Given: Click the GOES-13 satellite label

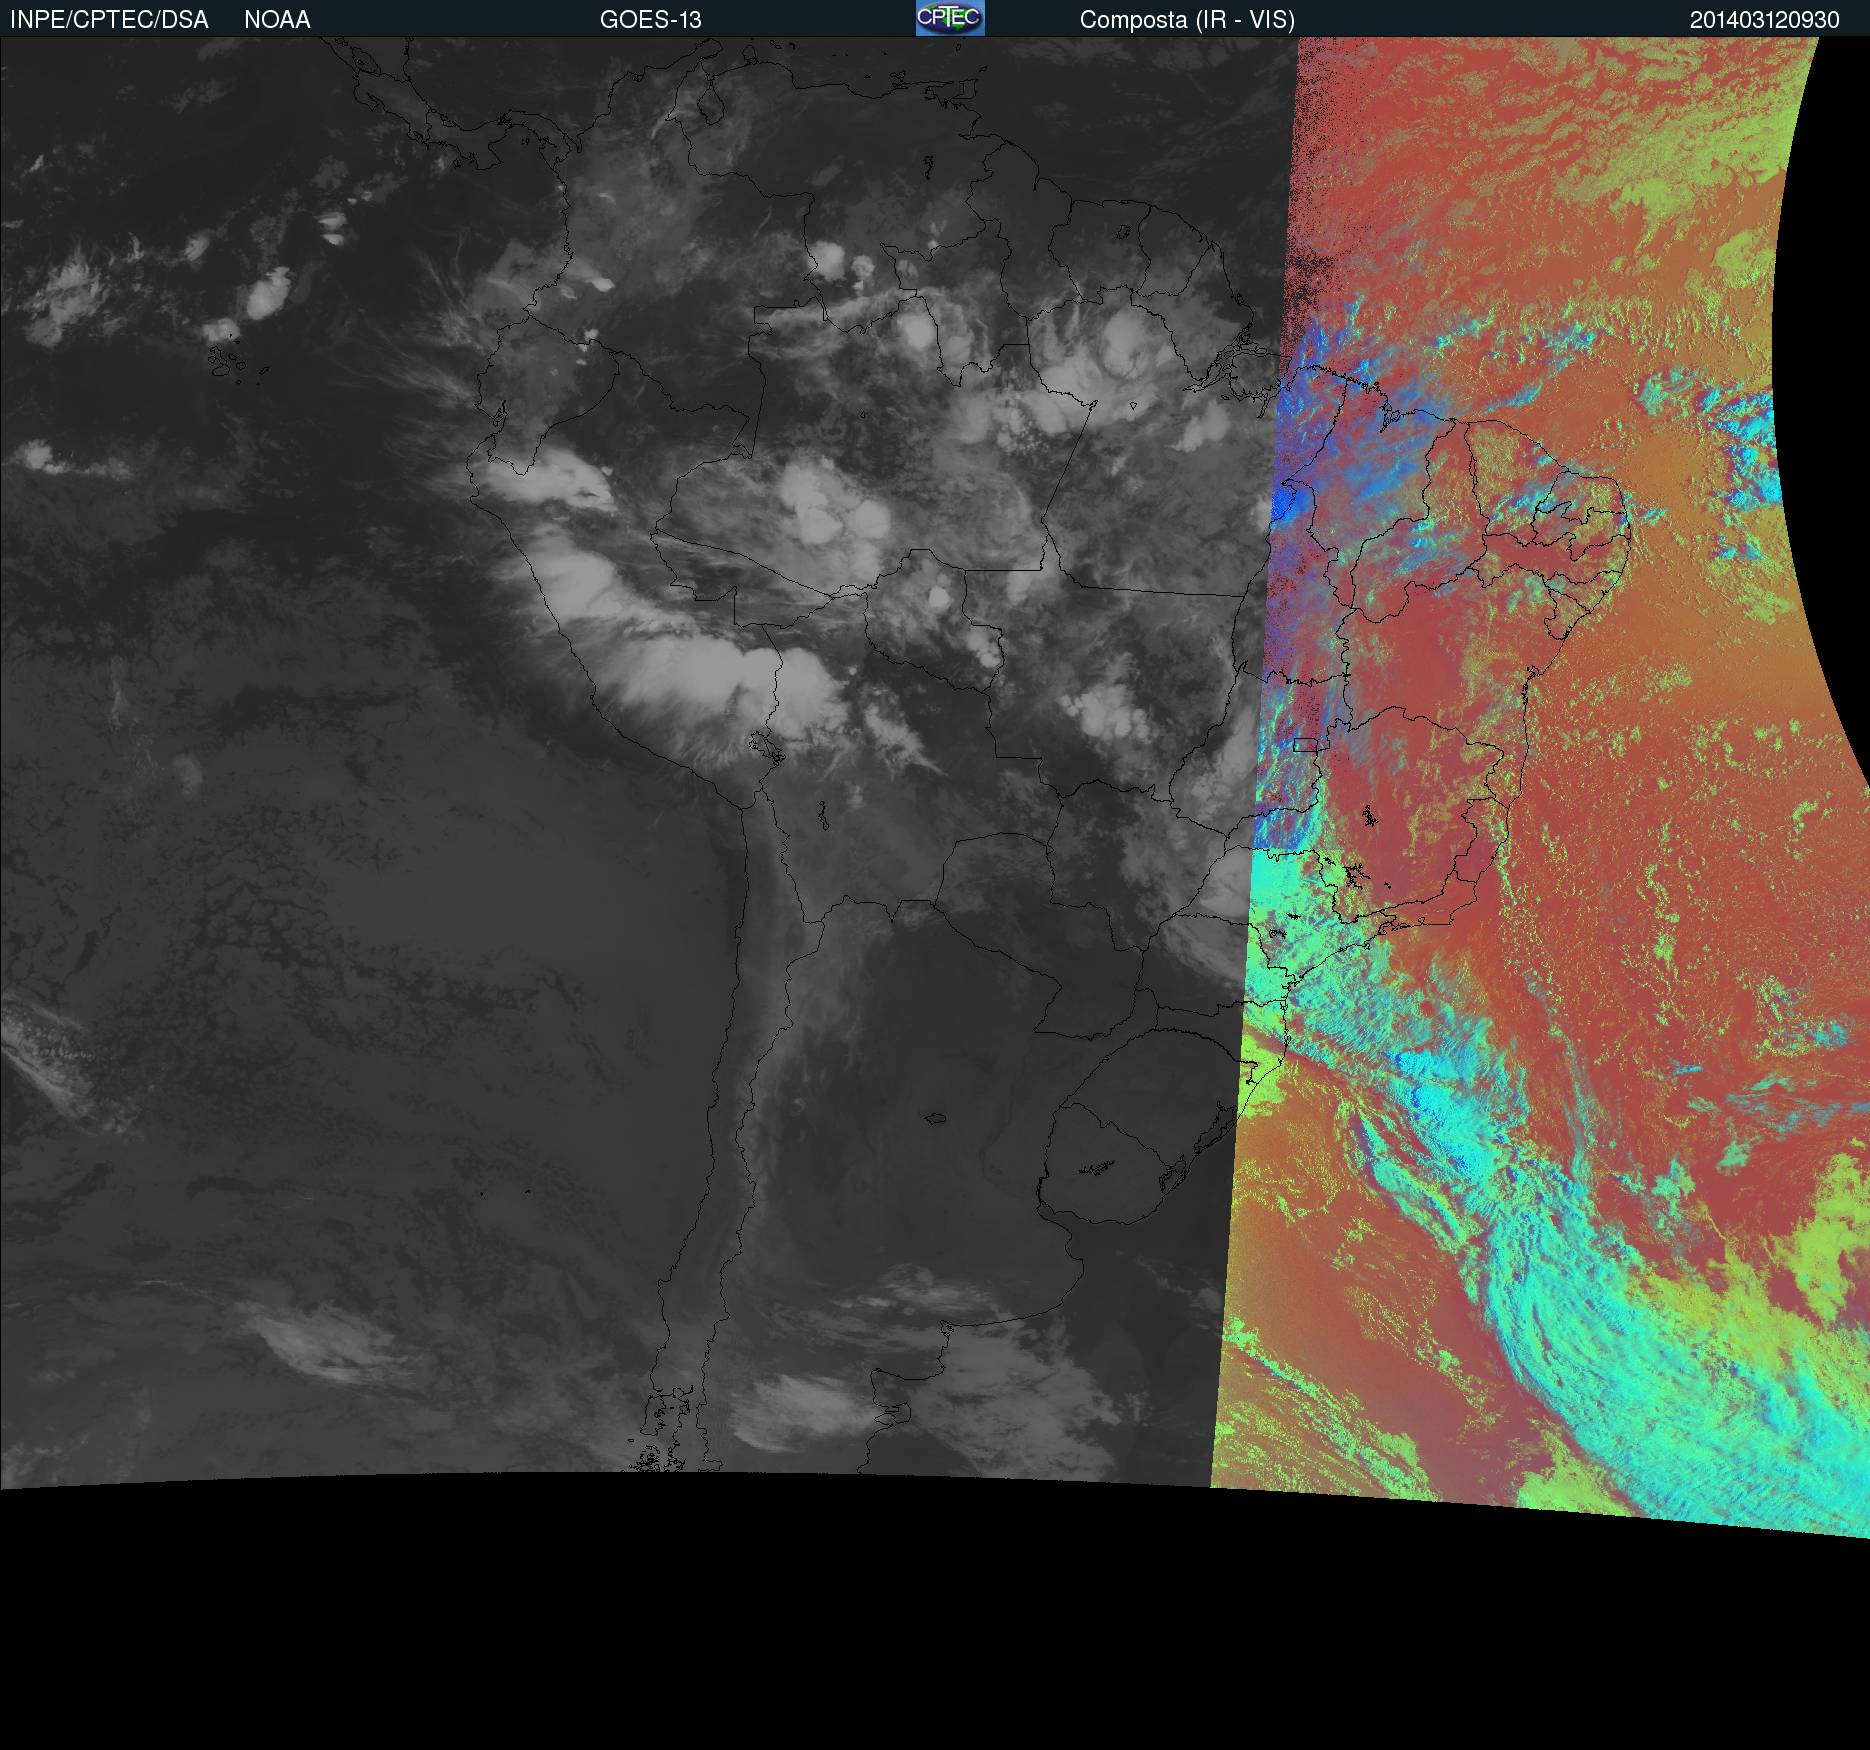Looking at the screenshot, I should (x=651, y=20).
